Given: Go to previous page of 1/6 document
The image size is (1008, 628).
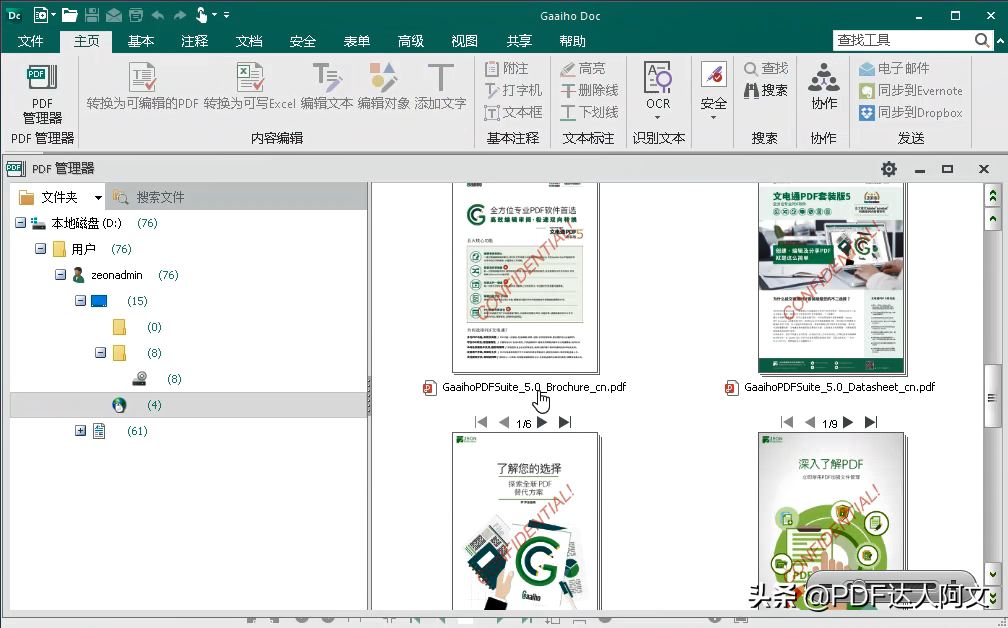Looking at the screenshot, I should (503, 422).
